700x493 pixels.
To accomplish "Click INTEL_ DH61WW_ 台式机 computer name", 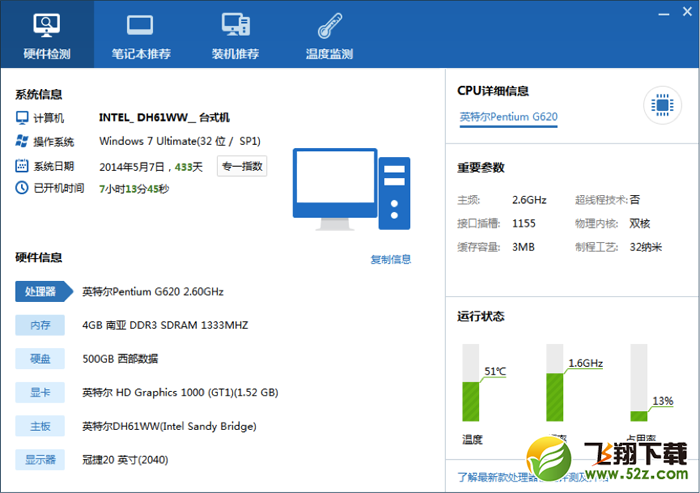I will pos(164,117).
